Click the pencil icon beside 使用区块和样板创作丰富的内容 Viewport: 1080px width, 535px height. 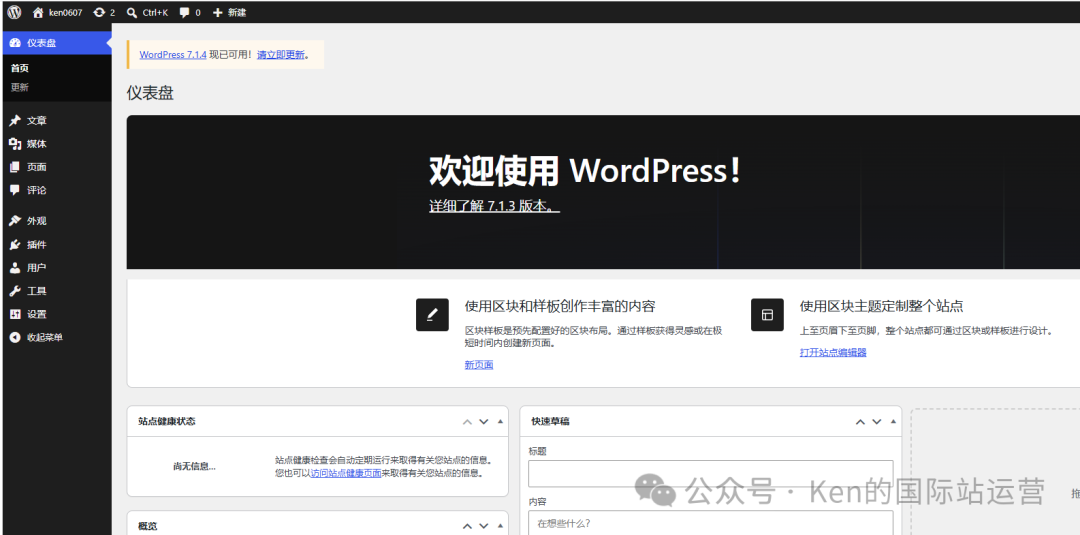coord(433,315)
